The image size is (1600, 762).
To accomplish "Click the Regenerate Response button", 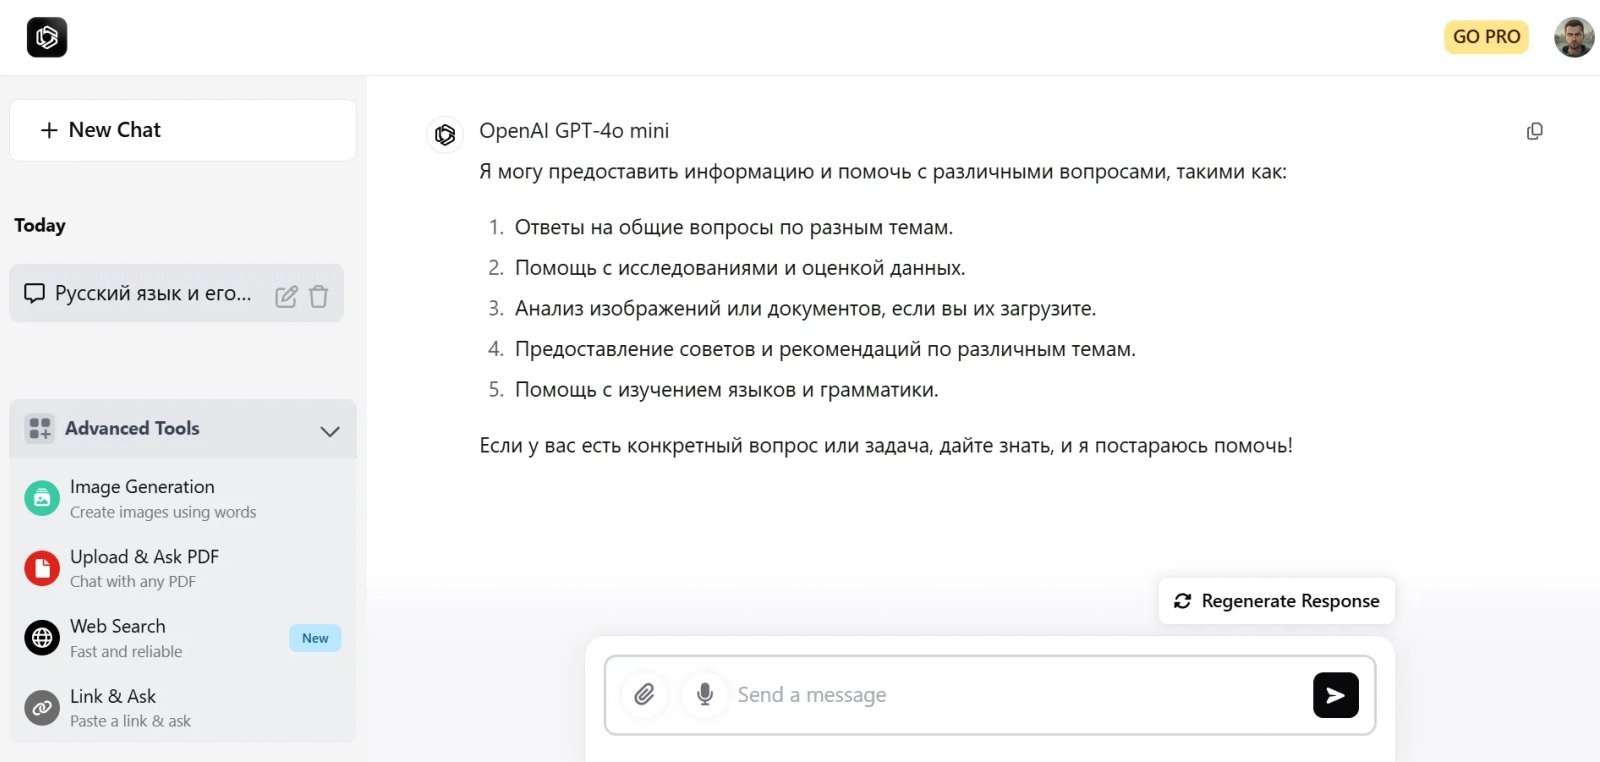I will (1276, 600).
